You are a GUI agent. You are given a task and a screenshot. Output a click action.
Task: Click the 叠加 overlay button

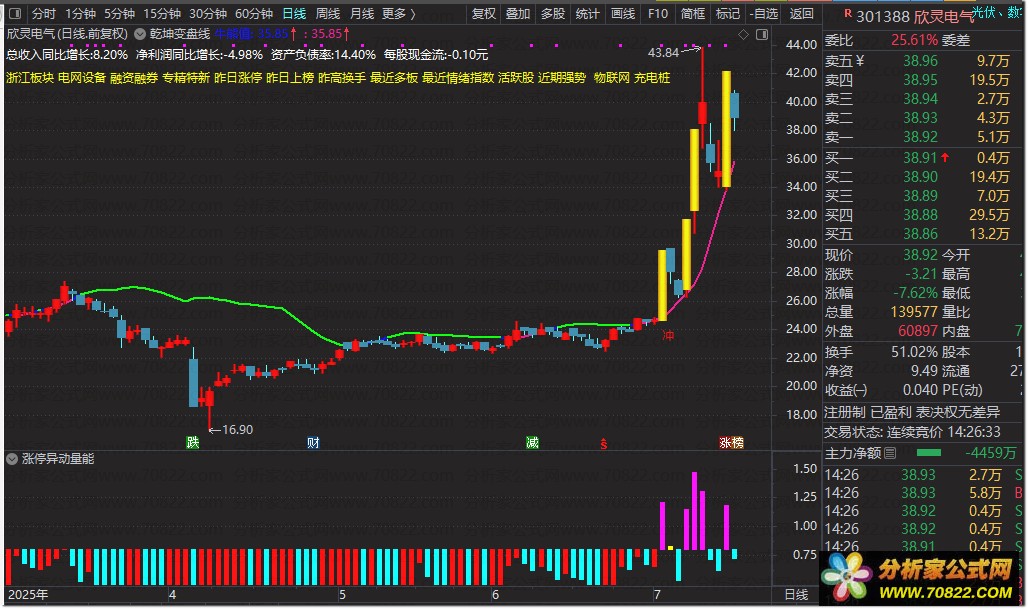[518, 13]
